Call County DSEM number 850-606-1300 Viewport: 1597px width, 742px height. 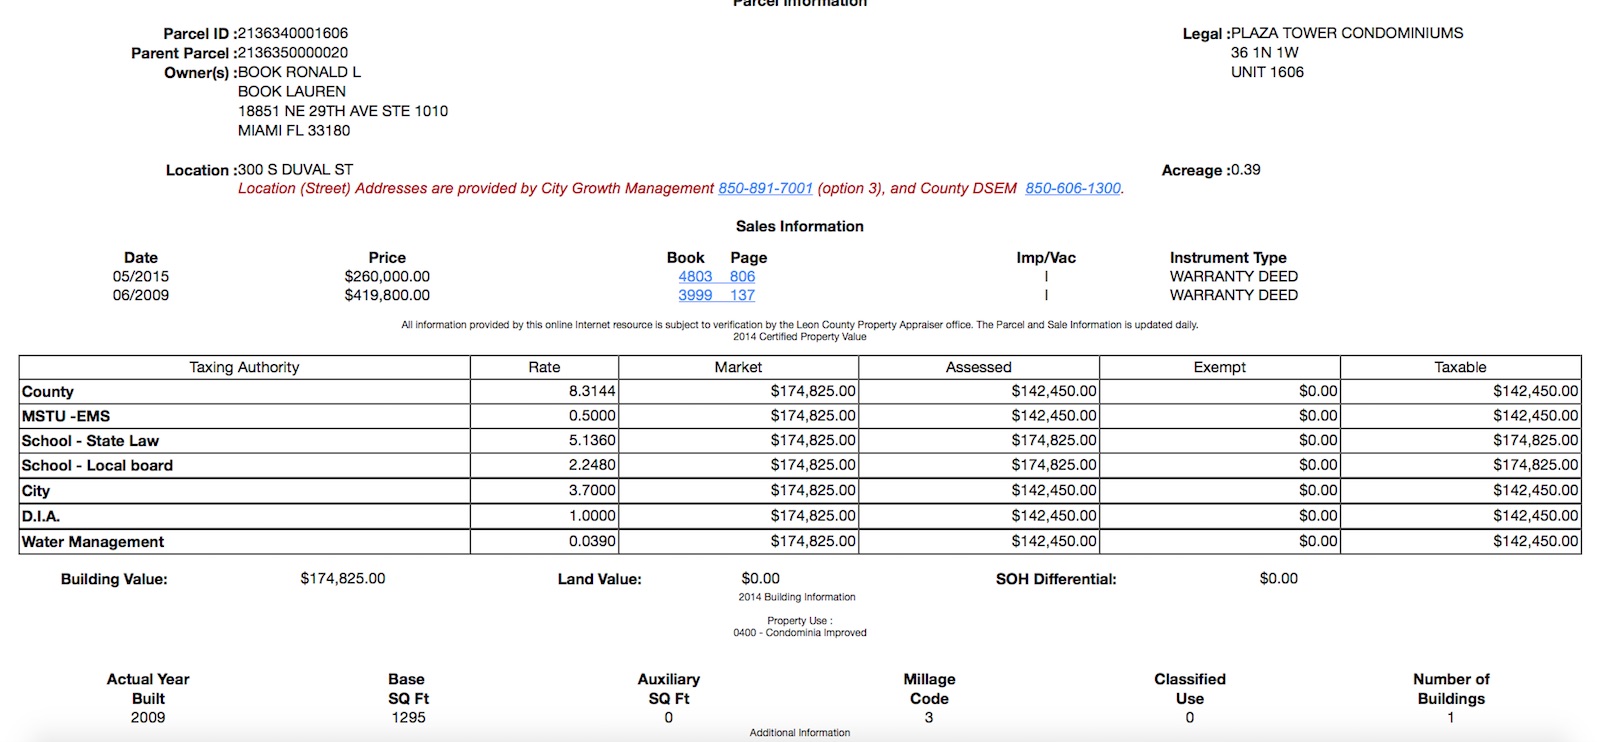(1073, 188)
